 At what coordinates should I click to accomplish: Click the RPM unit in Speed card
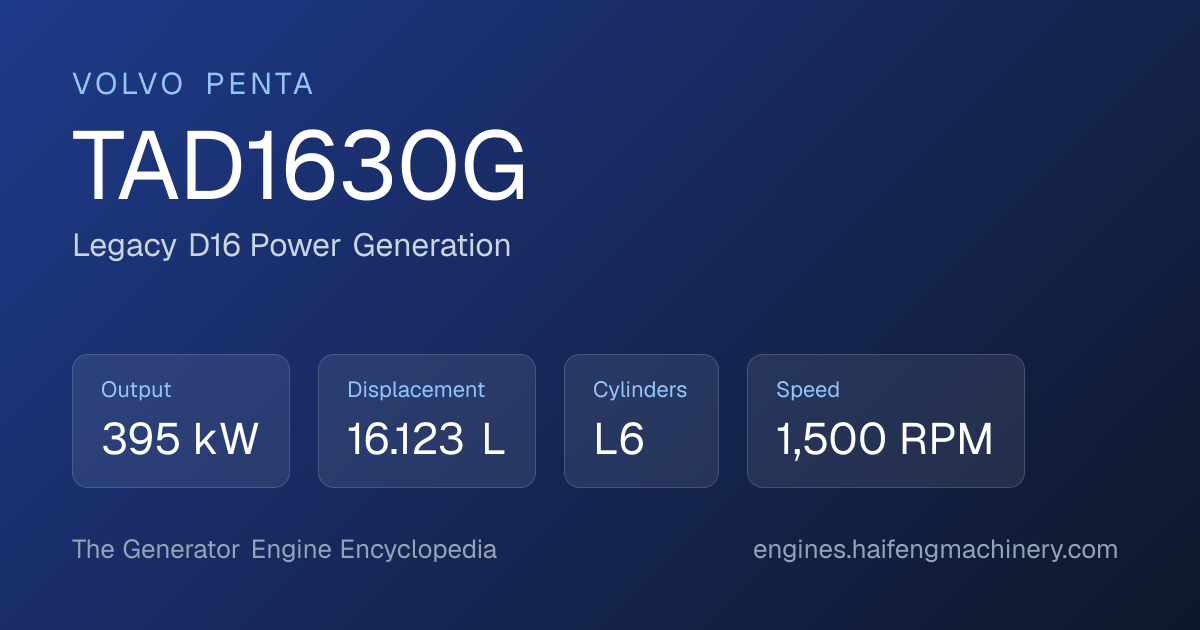(x=947, y=440)
